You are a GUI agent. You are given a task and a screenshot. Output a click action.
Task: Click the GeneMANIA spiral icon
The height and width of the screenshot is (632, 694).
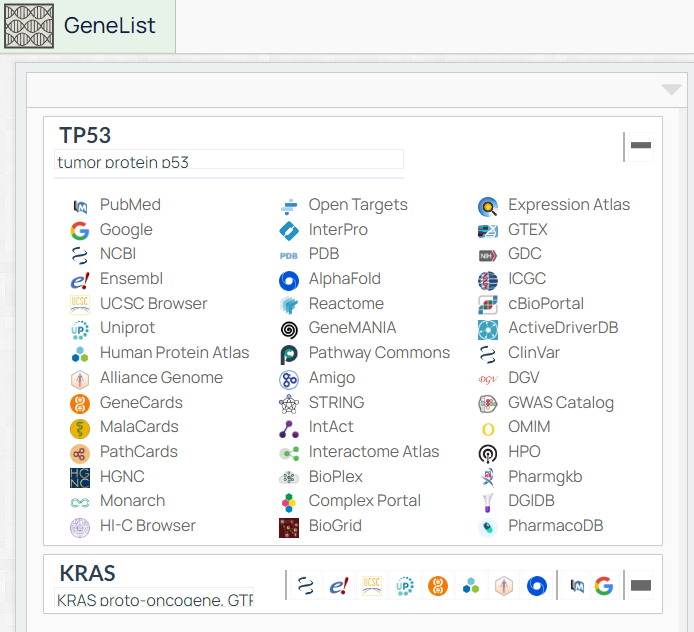[x=289, y=329]
